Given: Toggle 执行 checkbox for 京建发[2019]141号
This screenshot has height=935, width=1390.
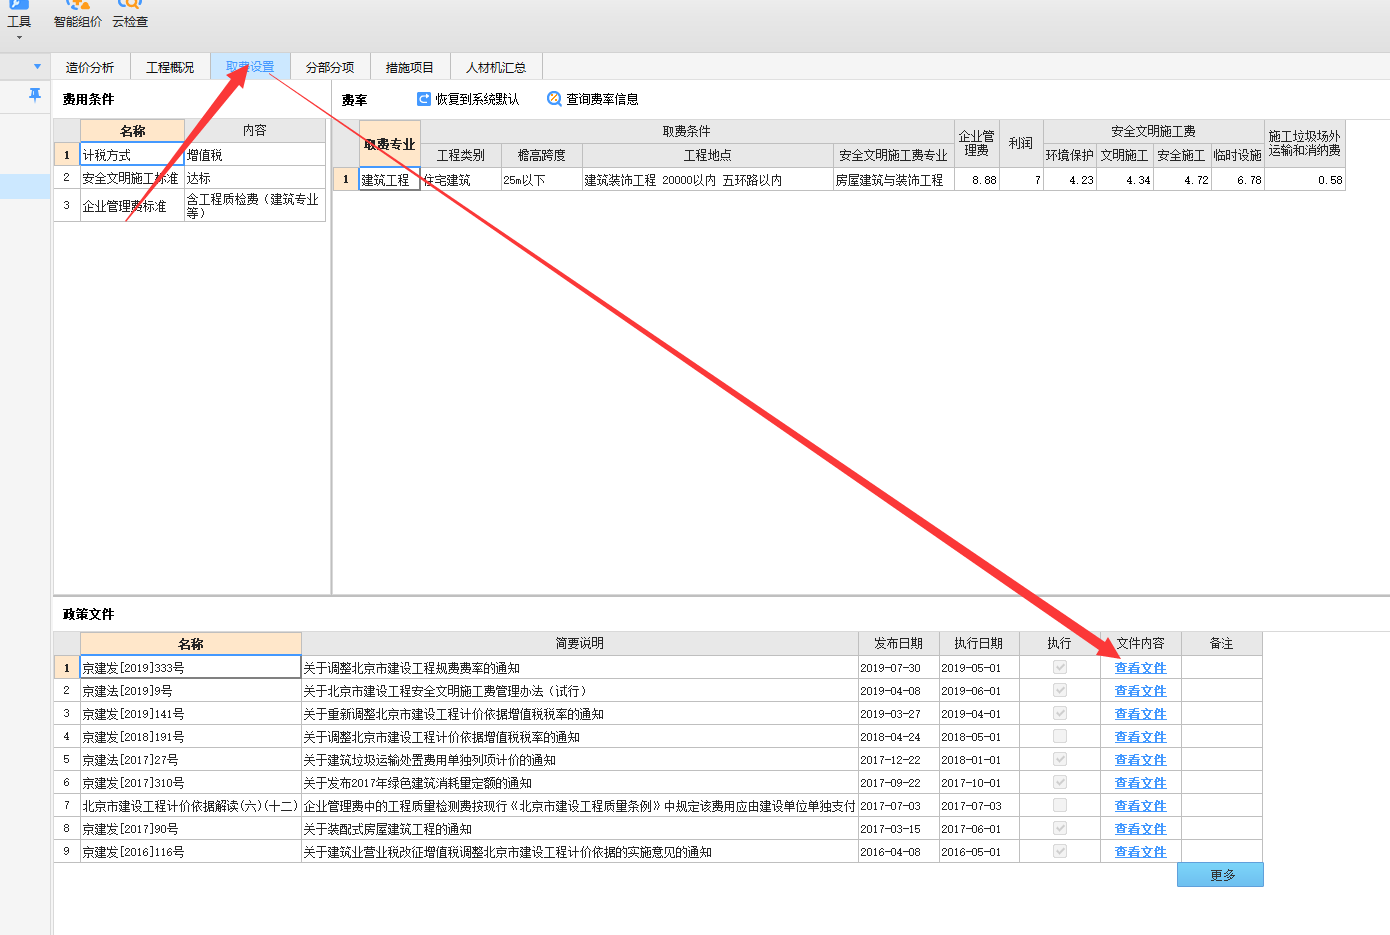Looking at the screenshot, I should coord(1060,713).
